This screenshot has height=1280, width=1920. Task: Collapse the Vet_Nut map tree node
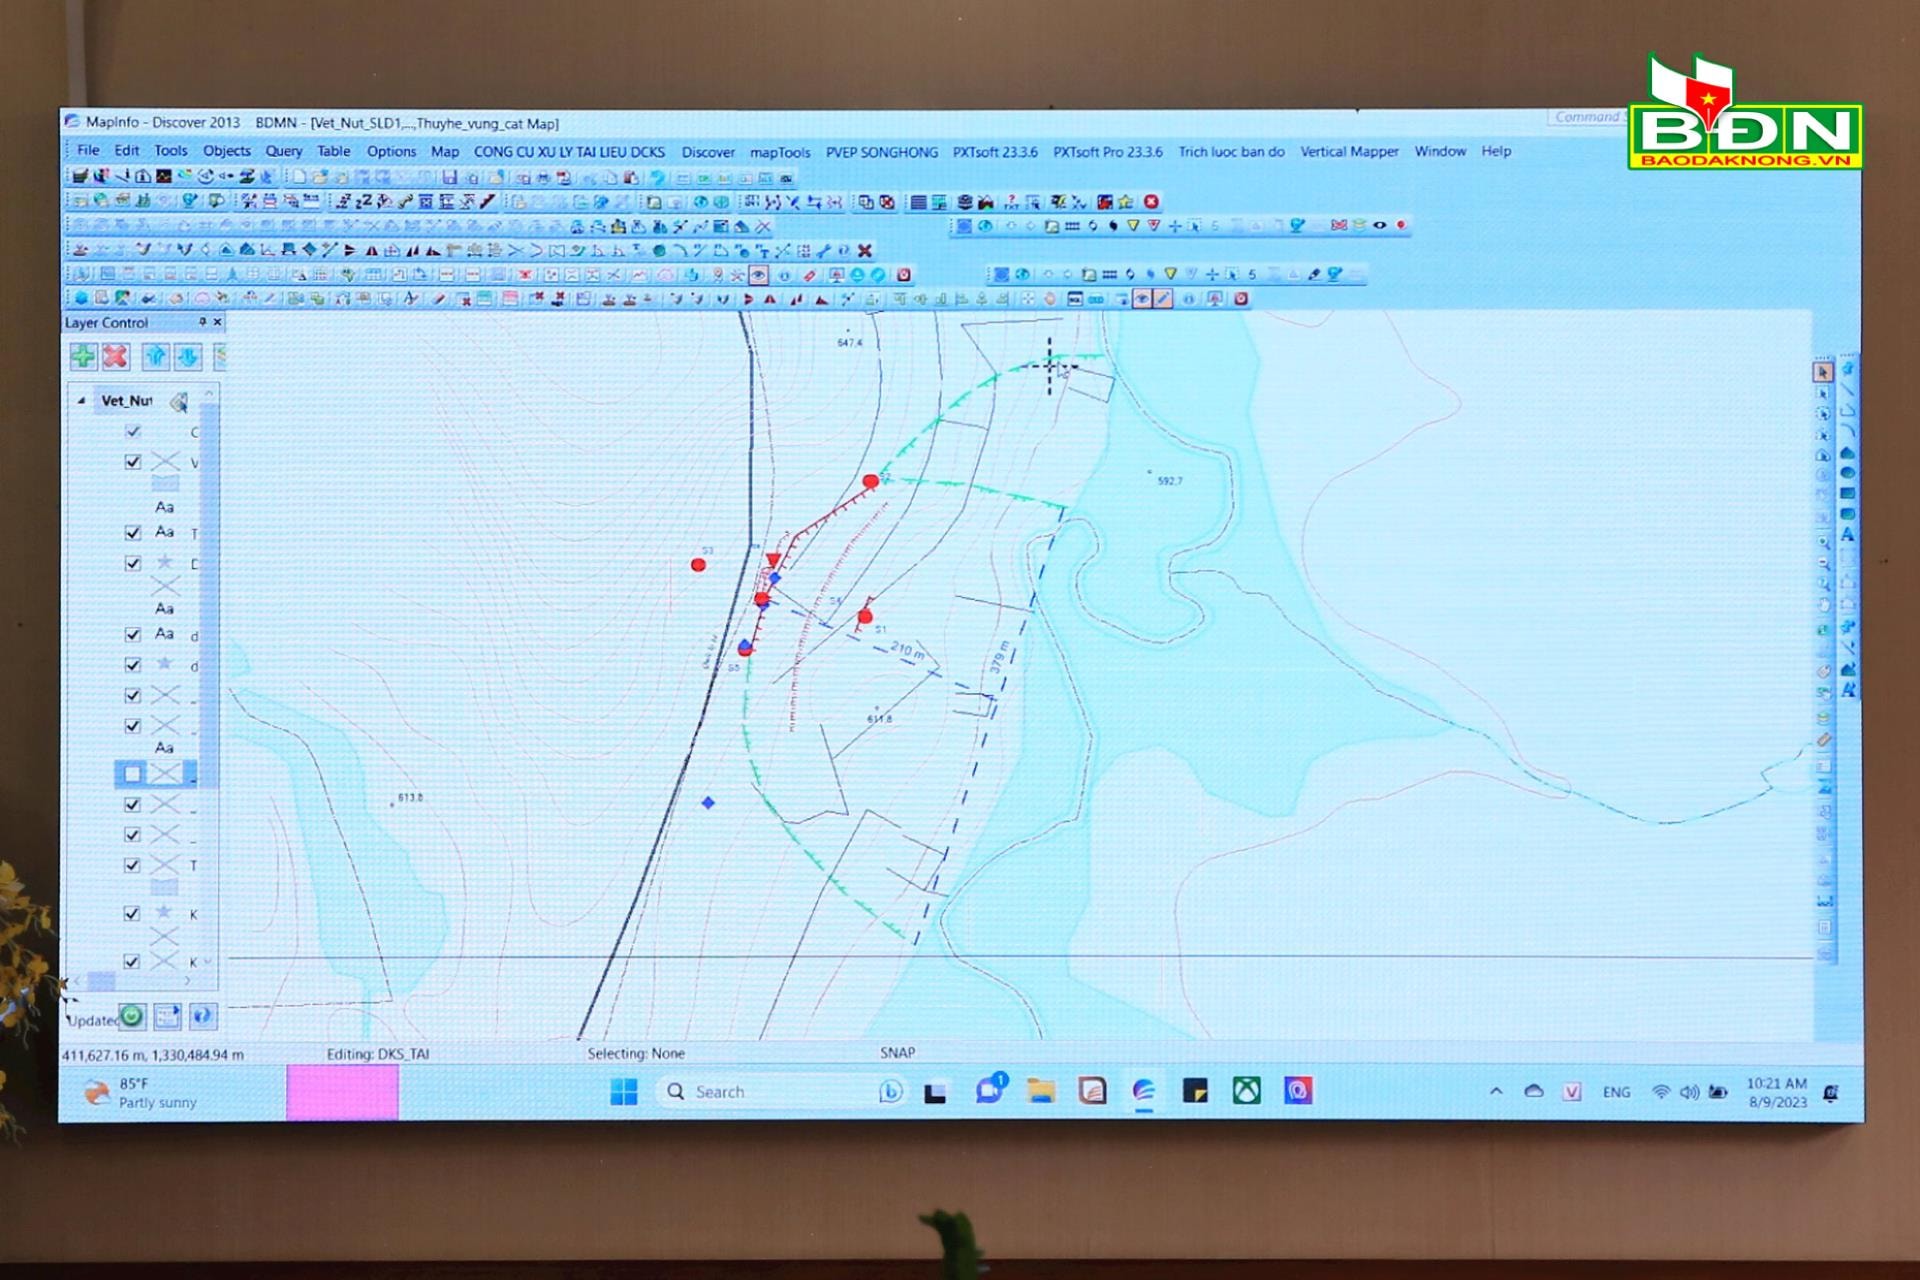[x=82, y=401]
